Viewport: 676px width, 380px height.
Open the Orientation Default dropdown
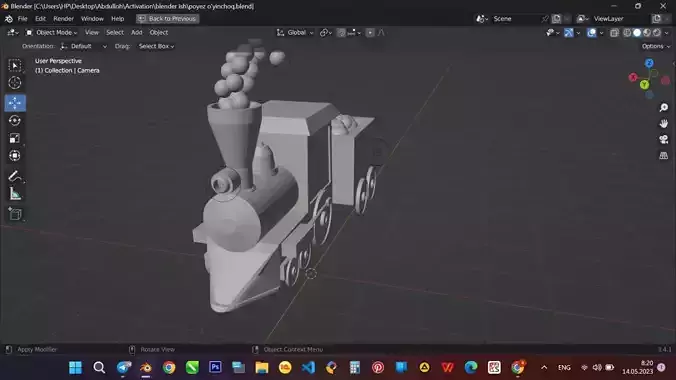point(84,46)
